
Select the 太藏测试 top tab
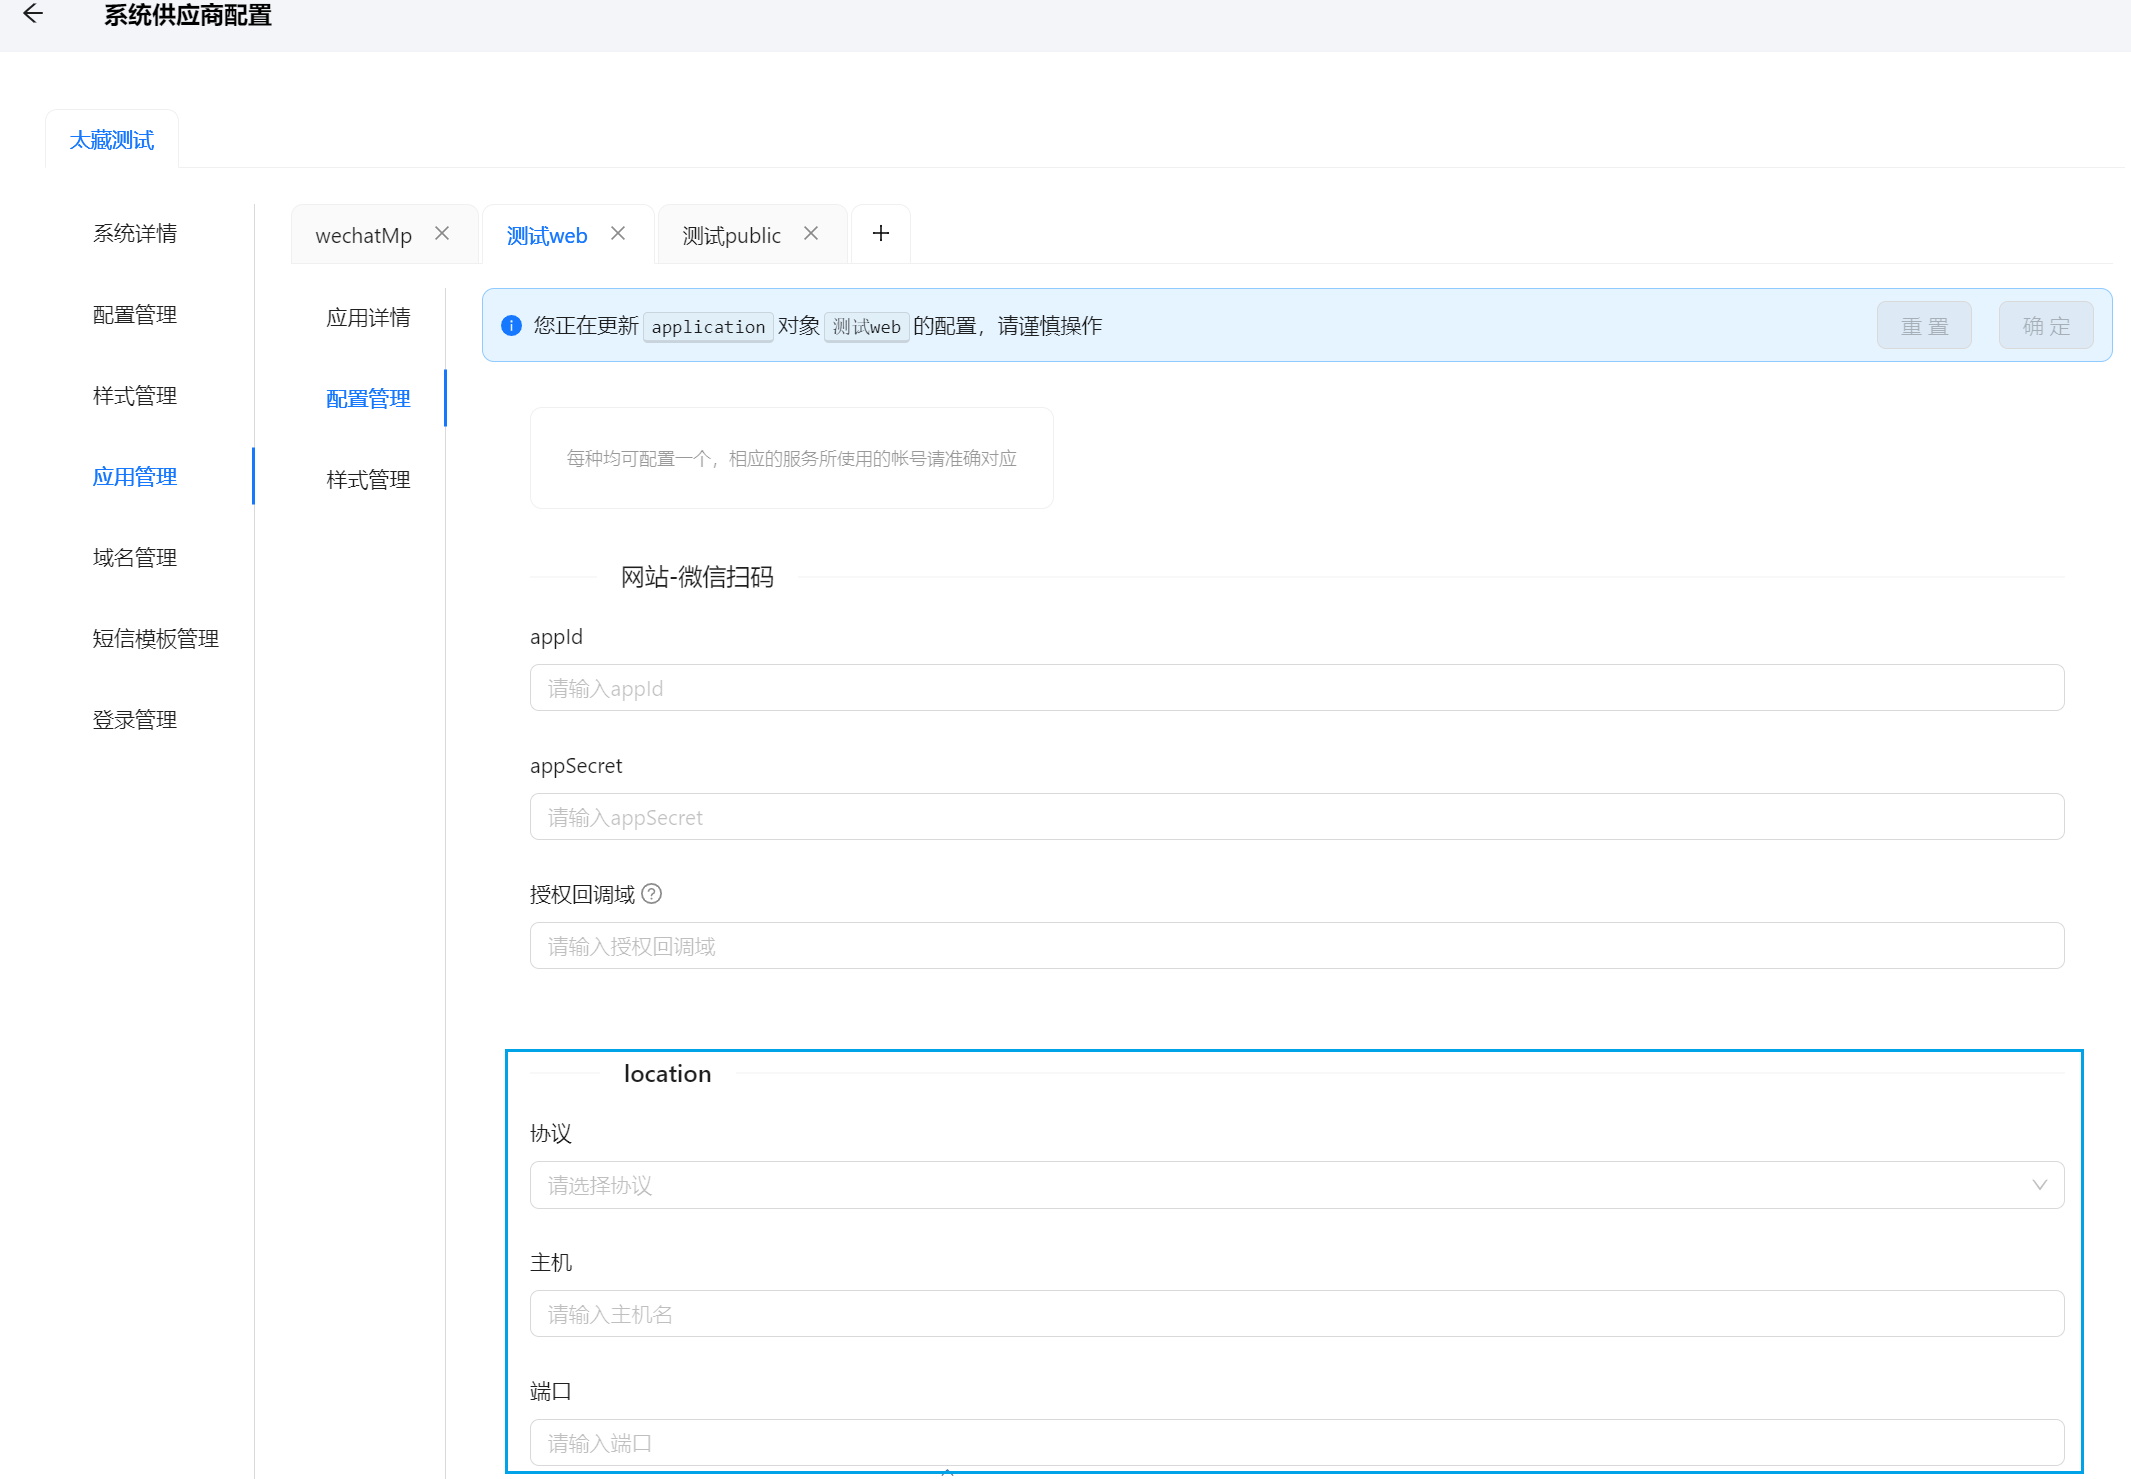tap(112, 140)
